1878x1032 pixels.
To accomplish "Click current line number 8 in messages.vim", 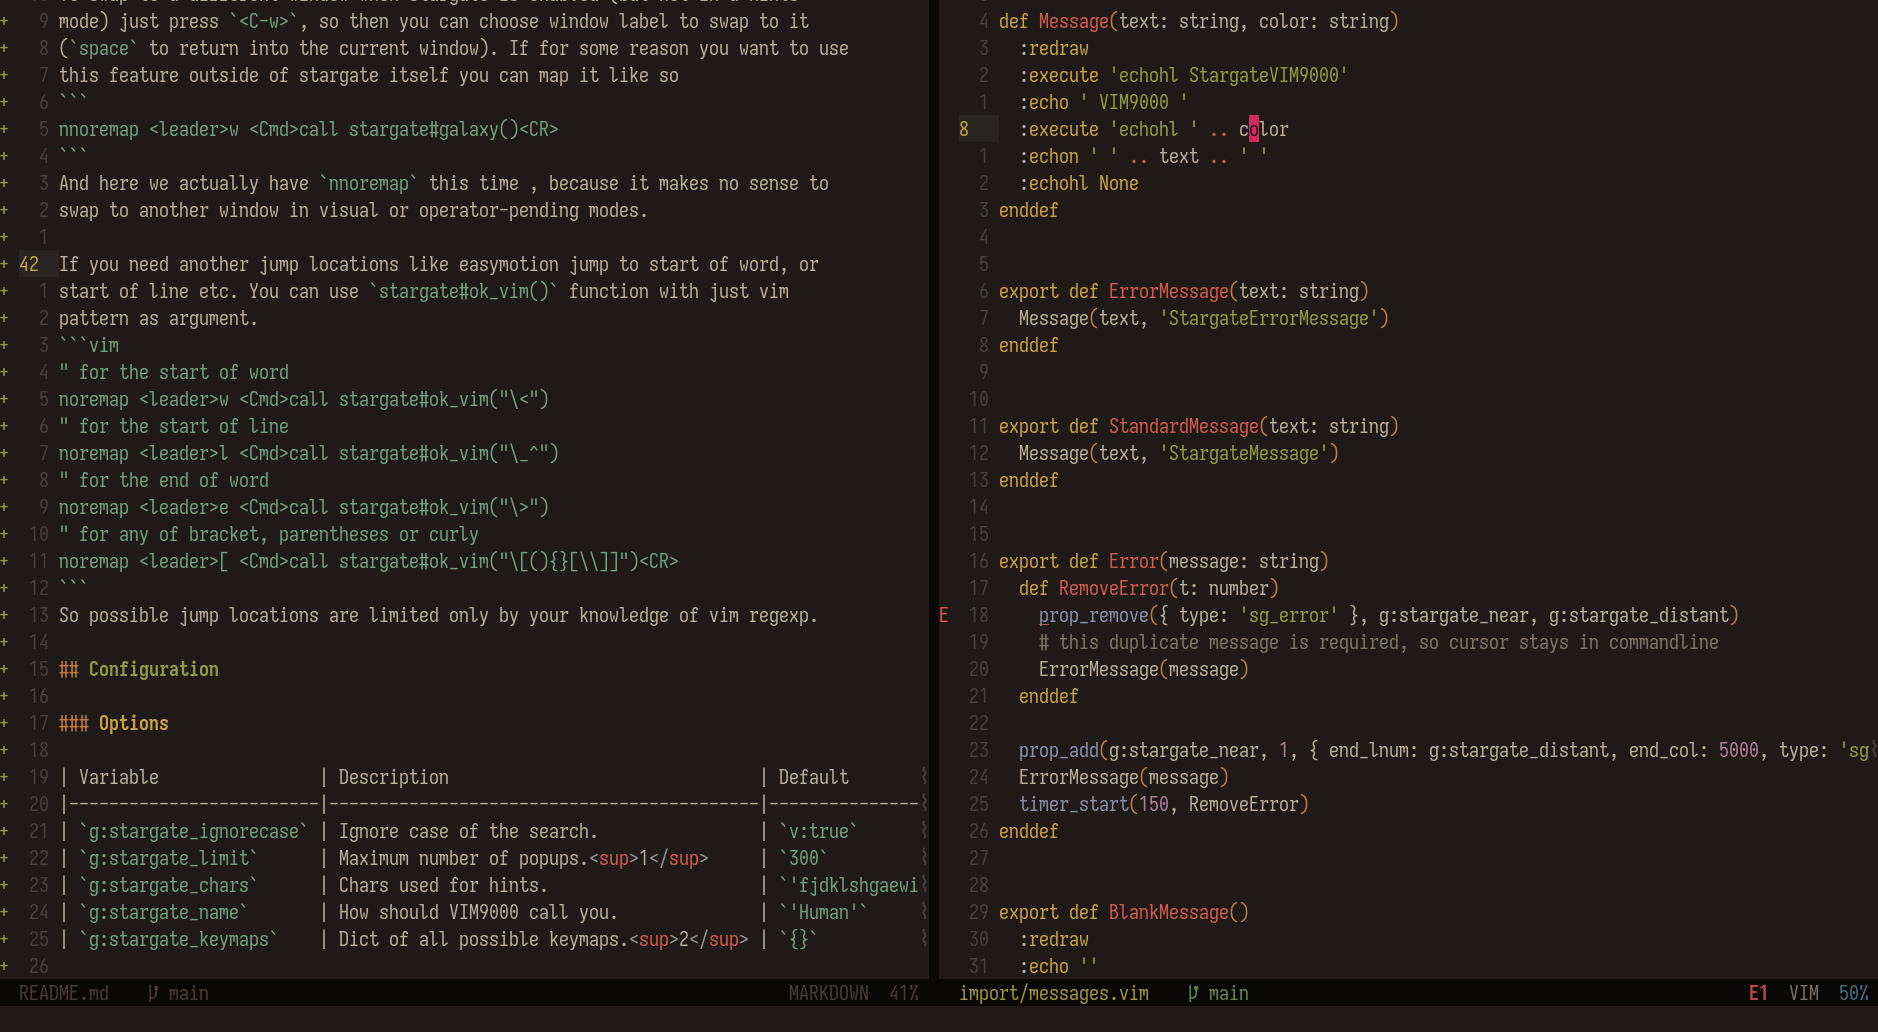I will pos(964,129).
